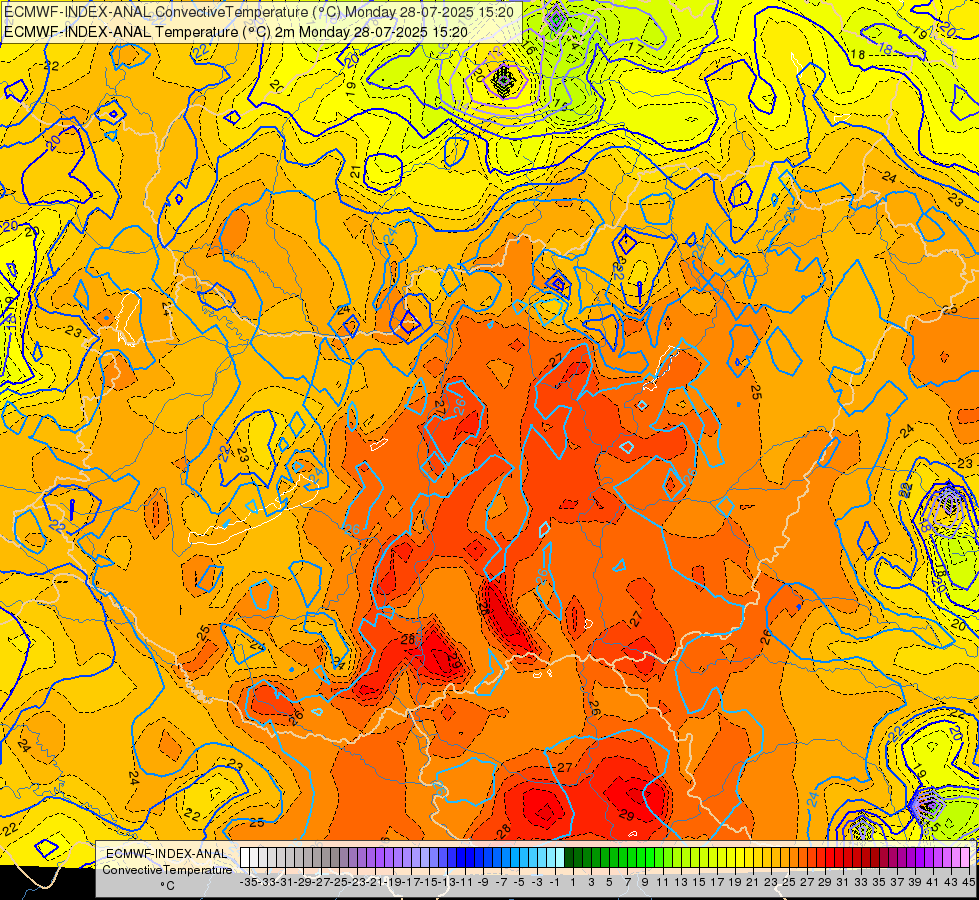Pick the leftmost white swatch of the legend scale

[x=245, y=857]
